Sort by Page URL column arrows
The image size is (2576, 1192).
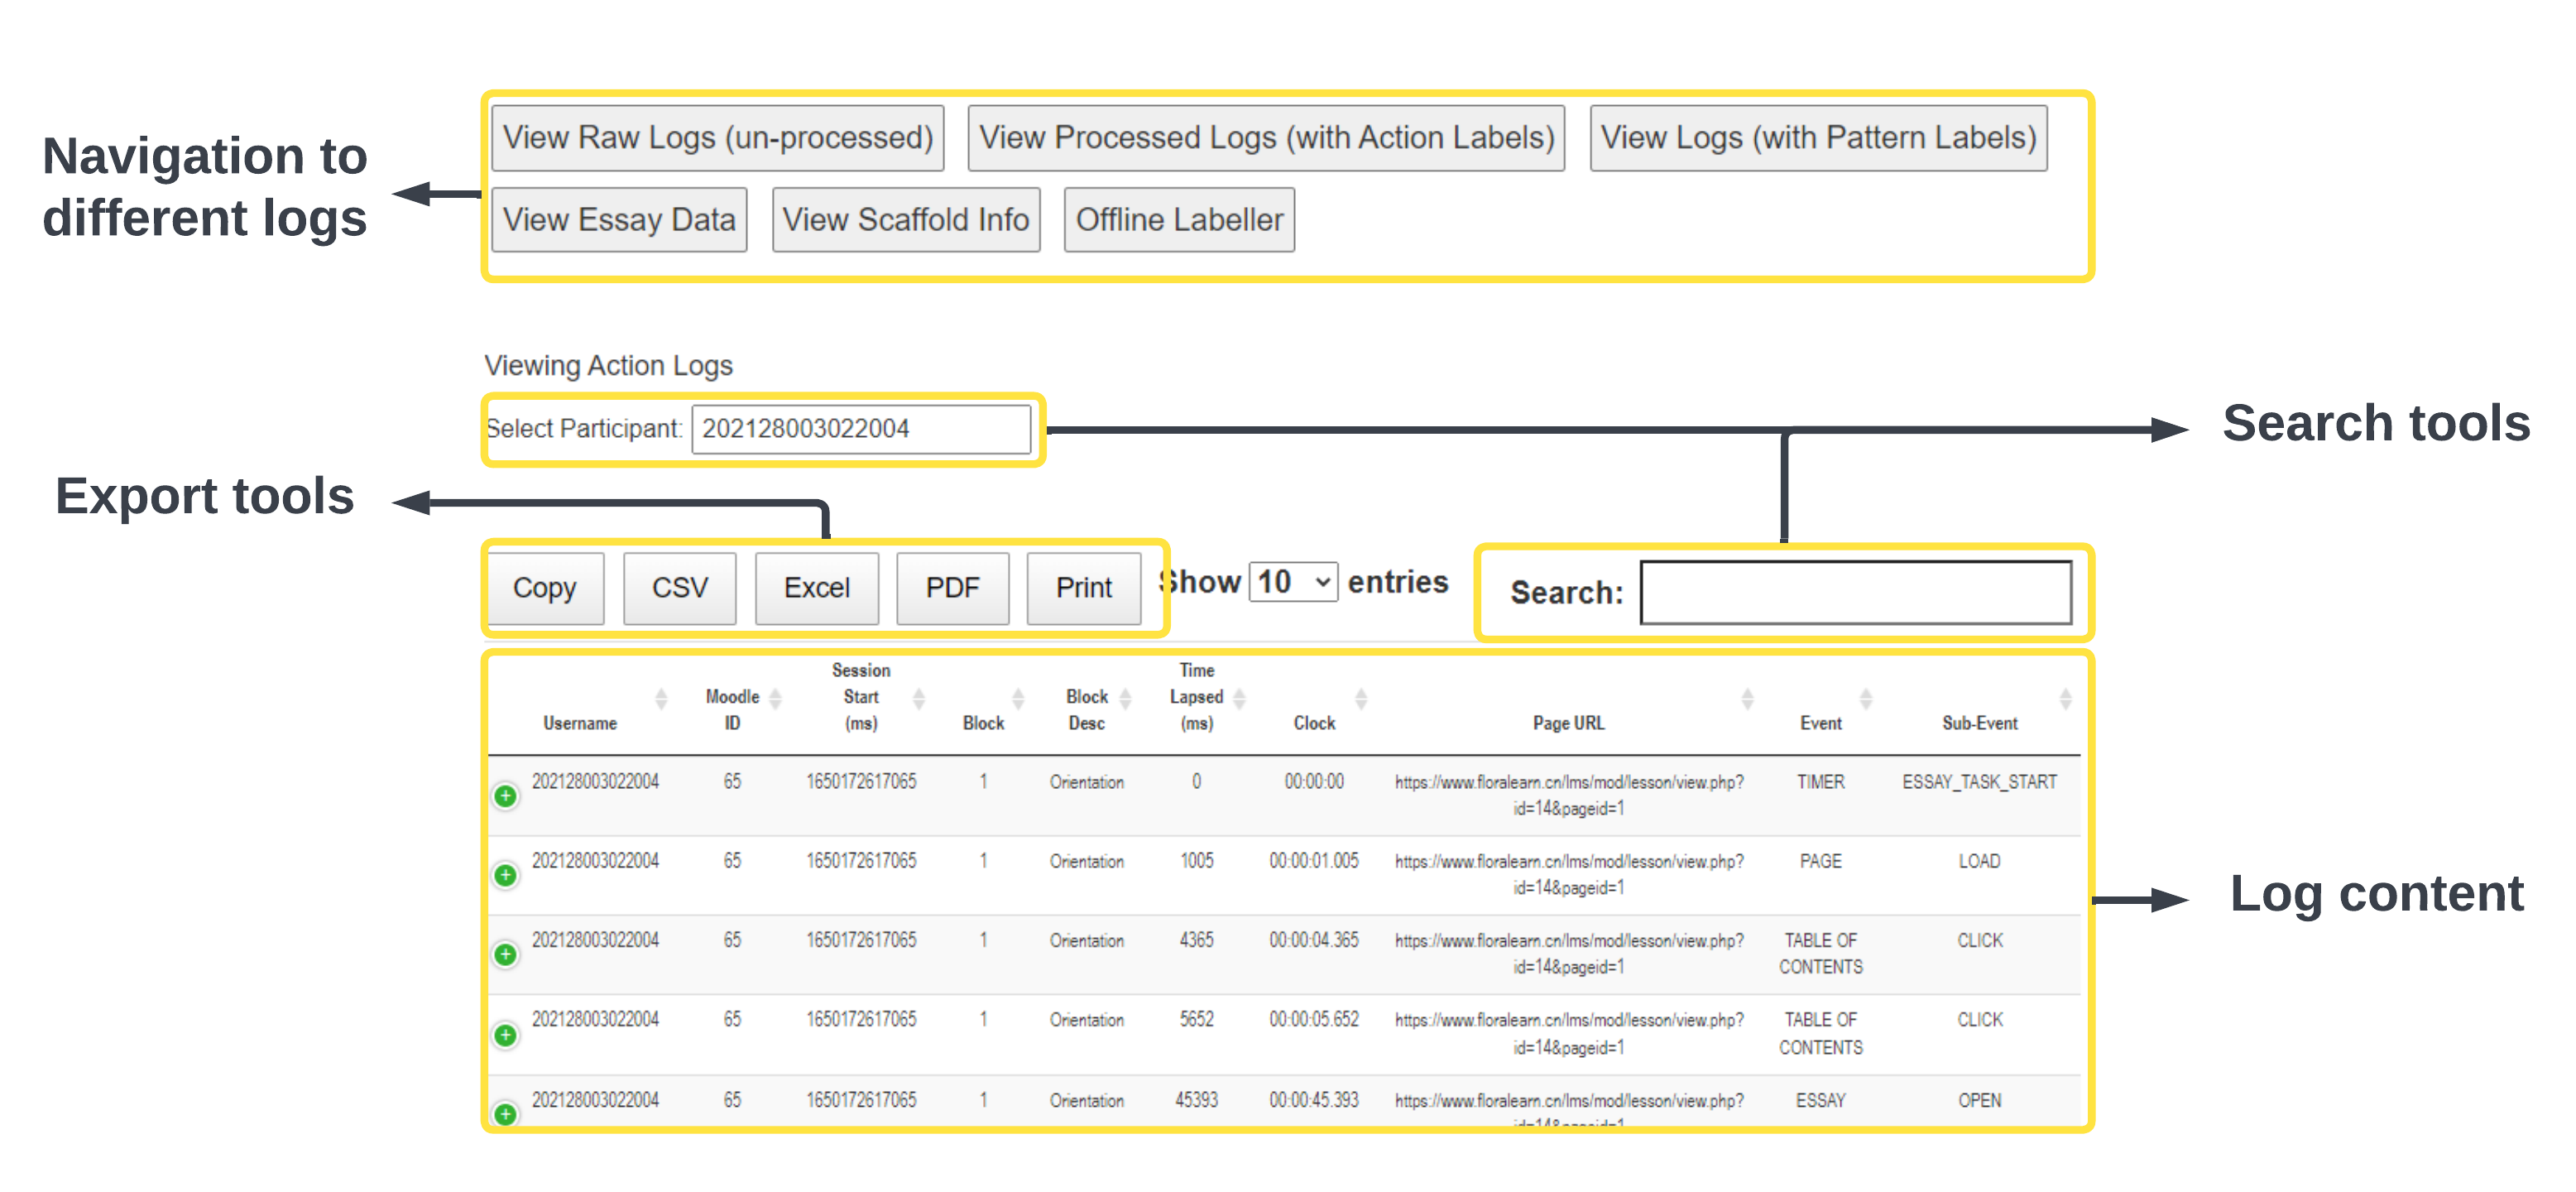point(1747,698)
